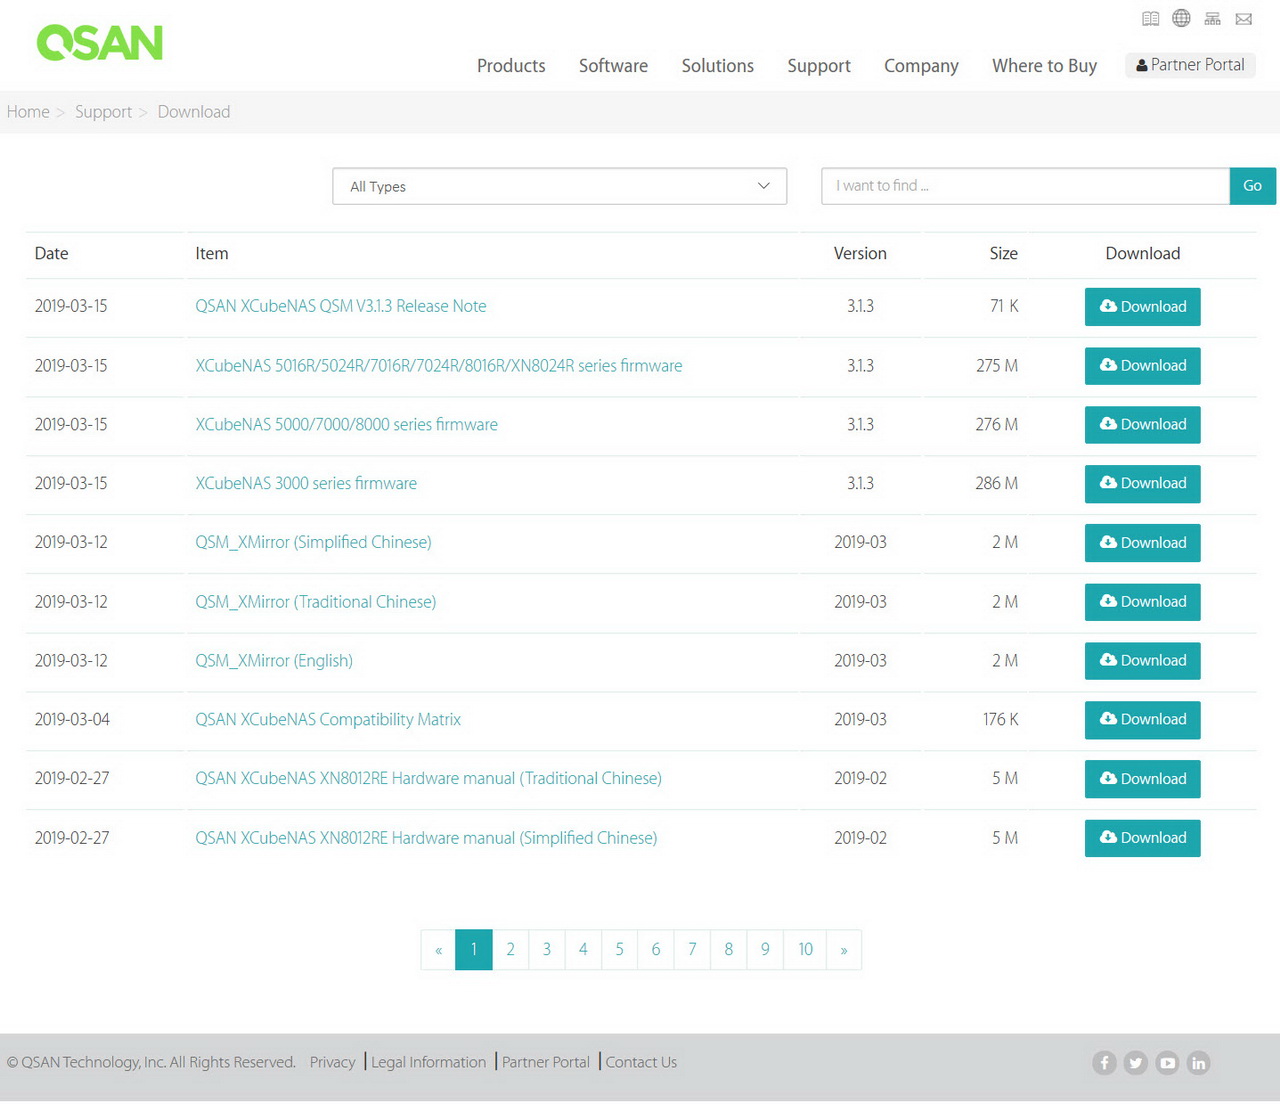Click the globe language icon
1280x1104 pixels.
pyautogui.click(x=1181, y=18)
